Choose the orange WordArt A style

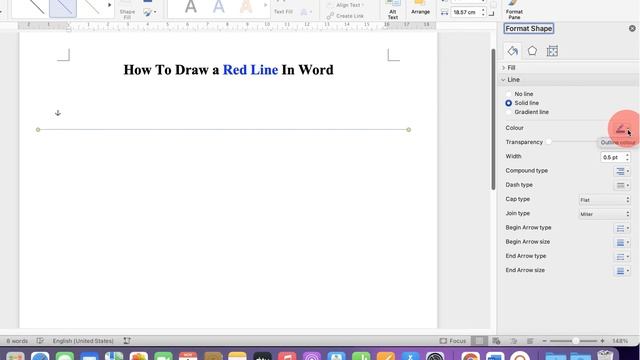(246, 7)
